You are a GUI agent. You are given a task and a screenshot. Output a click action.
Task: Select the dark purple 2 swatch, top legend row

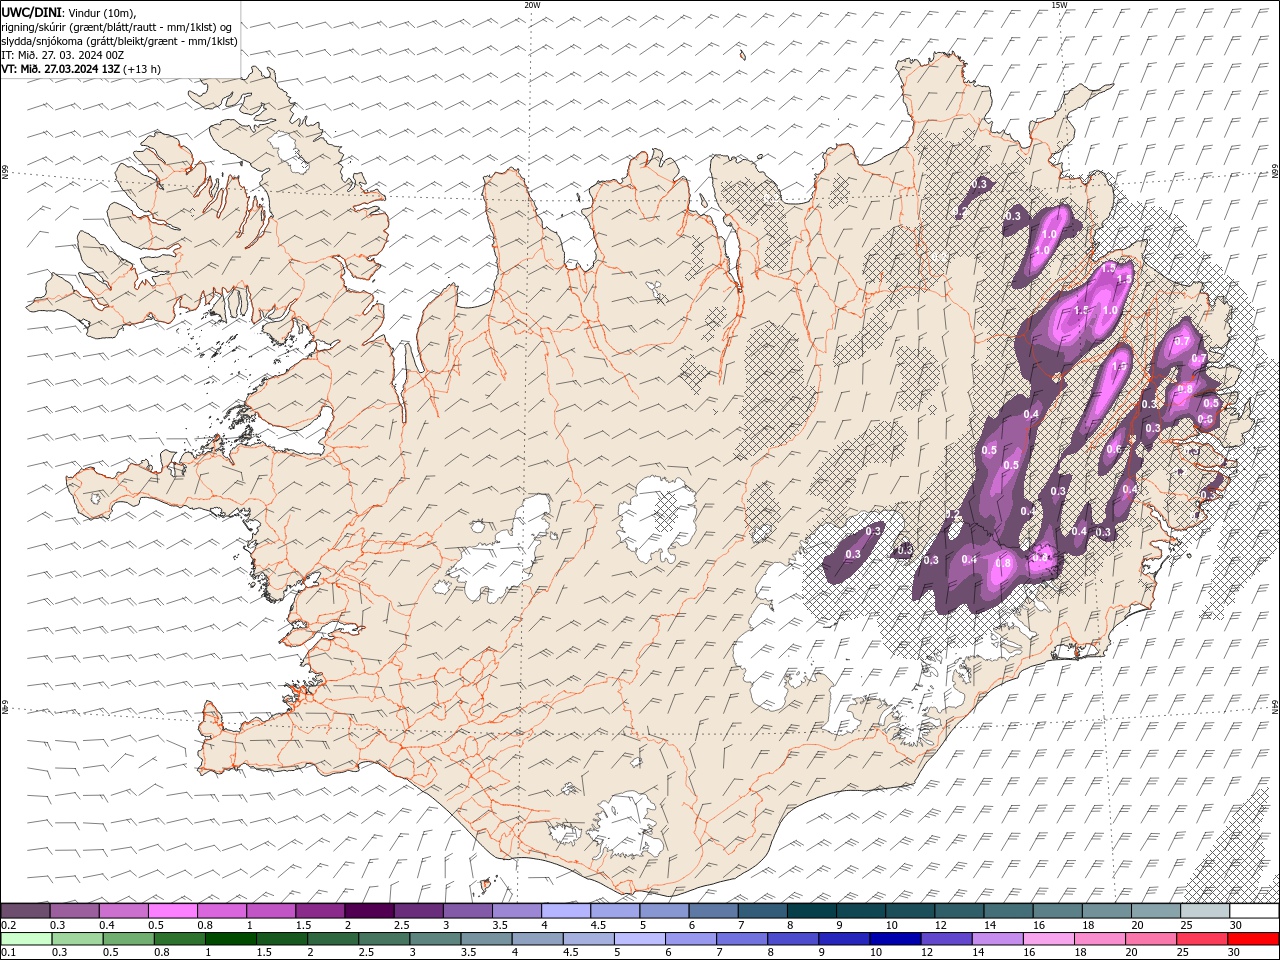point(369,911)
